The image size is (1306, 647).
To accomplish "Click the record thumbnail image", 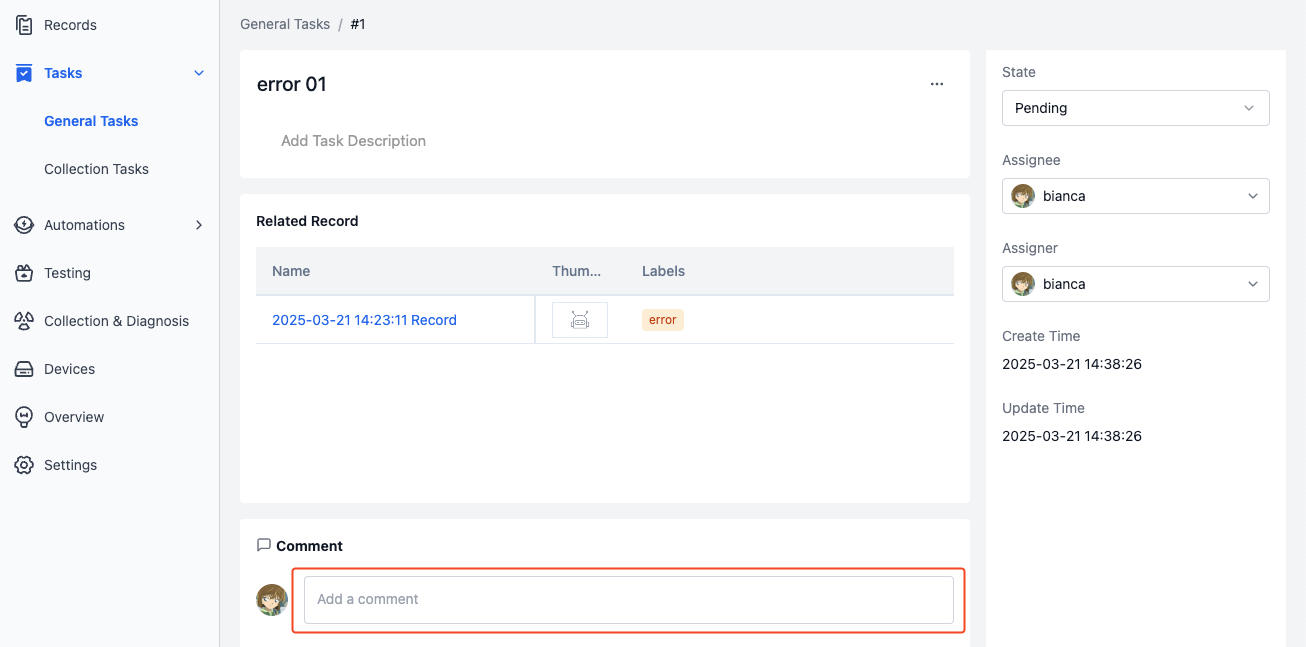I will pos(580,320).
